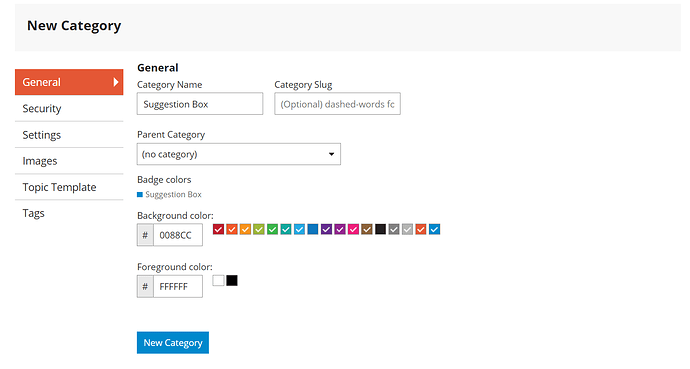Open the Settings tab in sidebar
690x369 pixels.
(x=69, y=135)
